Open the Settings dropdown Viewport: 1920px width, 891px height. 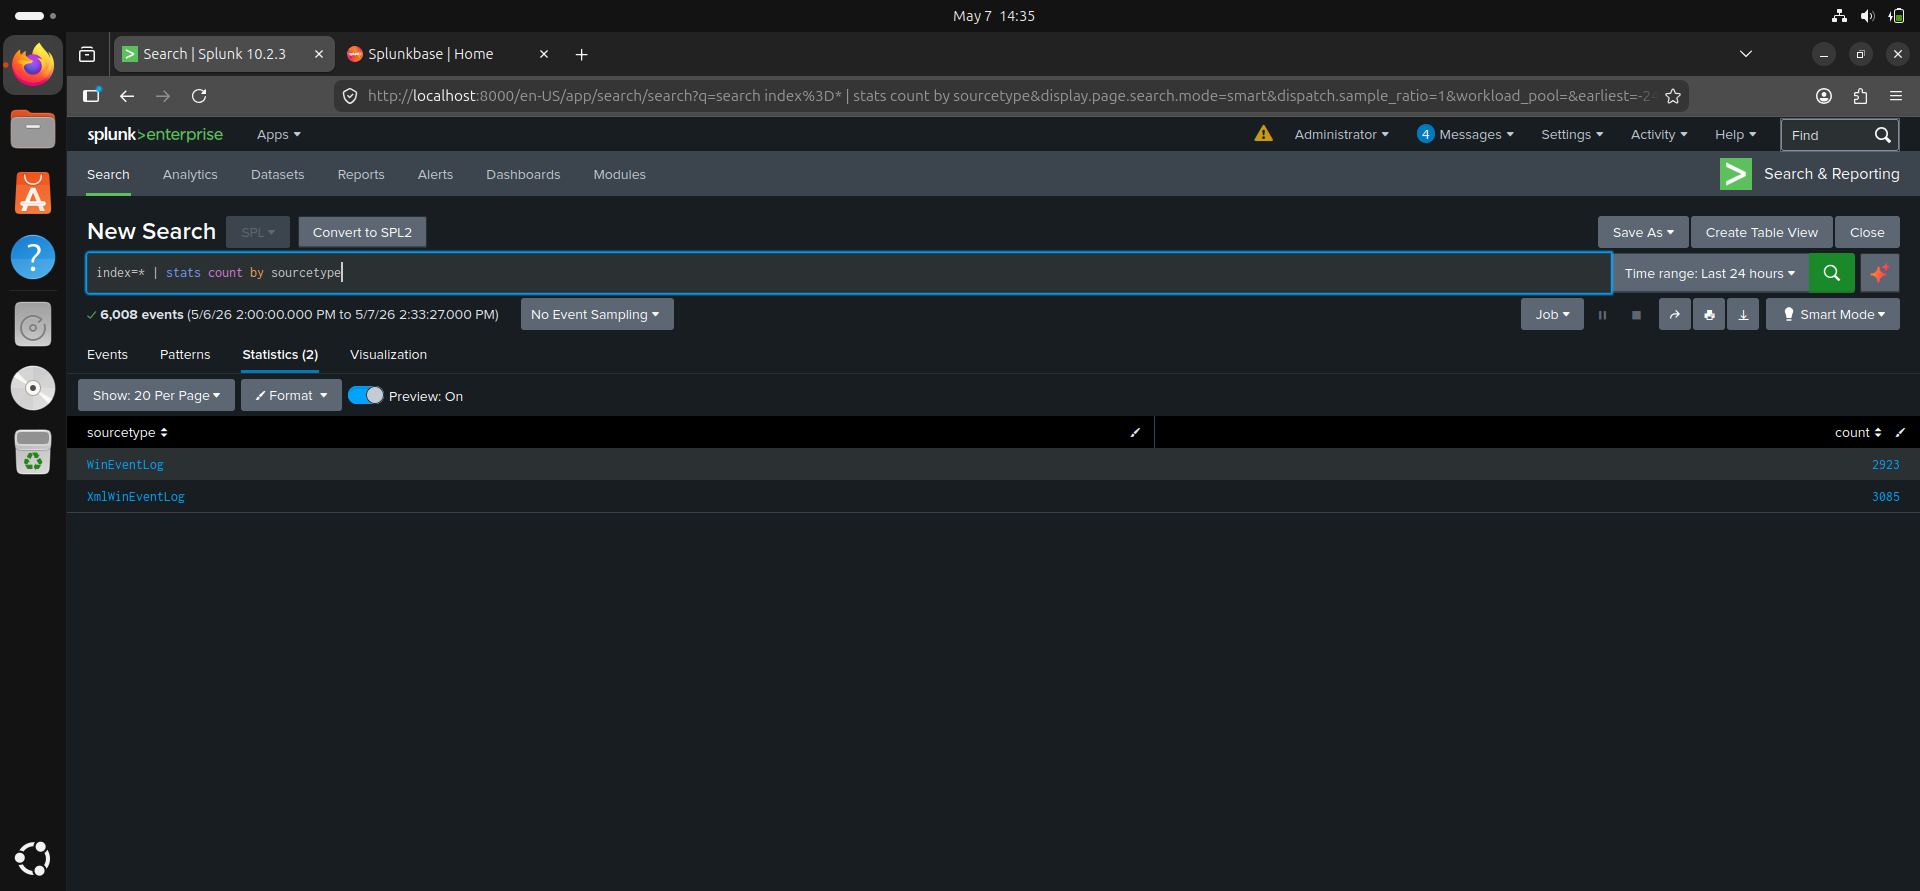(1572, 134)
